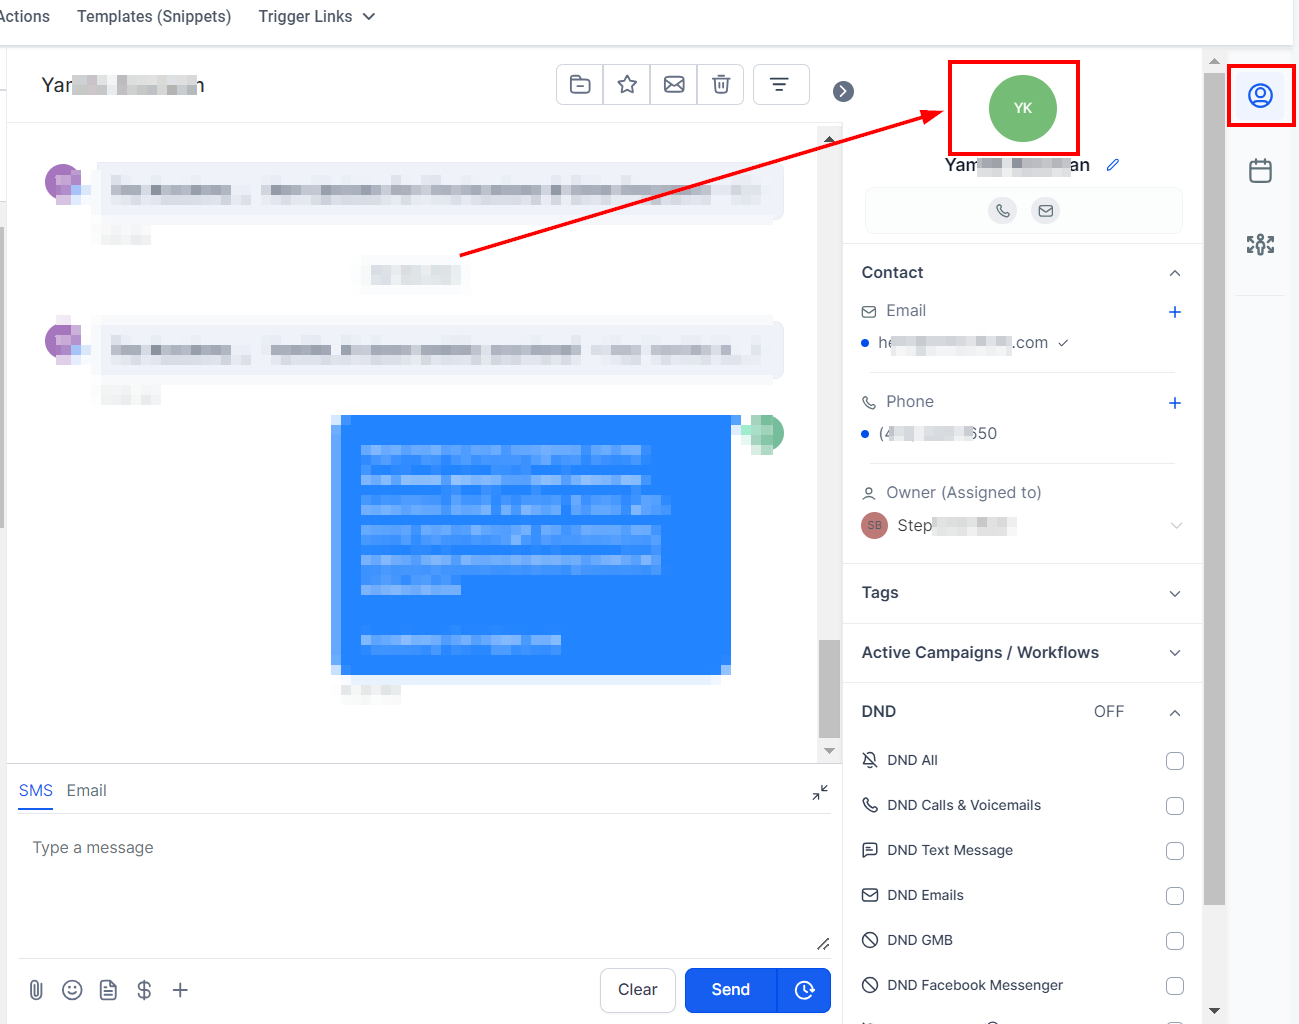Enable DND GMB checkbox
Viewport: 1299px width, 1024px height.
coord(1175,941)
